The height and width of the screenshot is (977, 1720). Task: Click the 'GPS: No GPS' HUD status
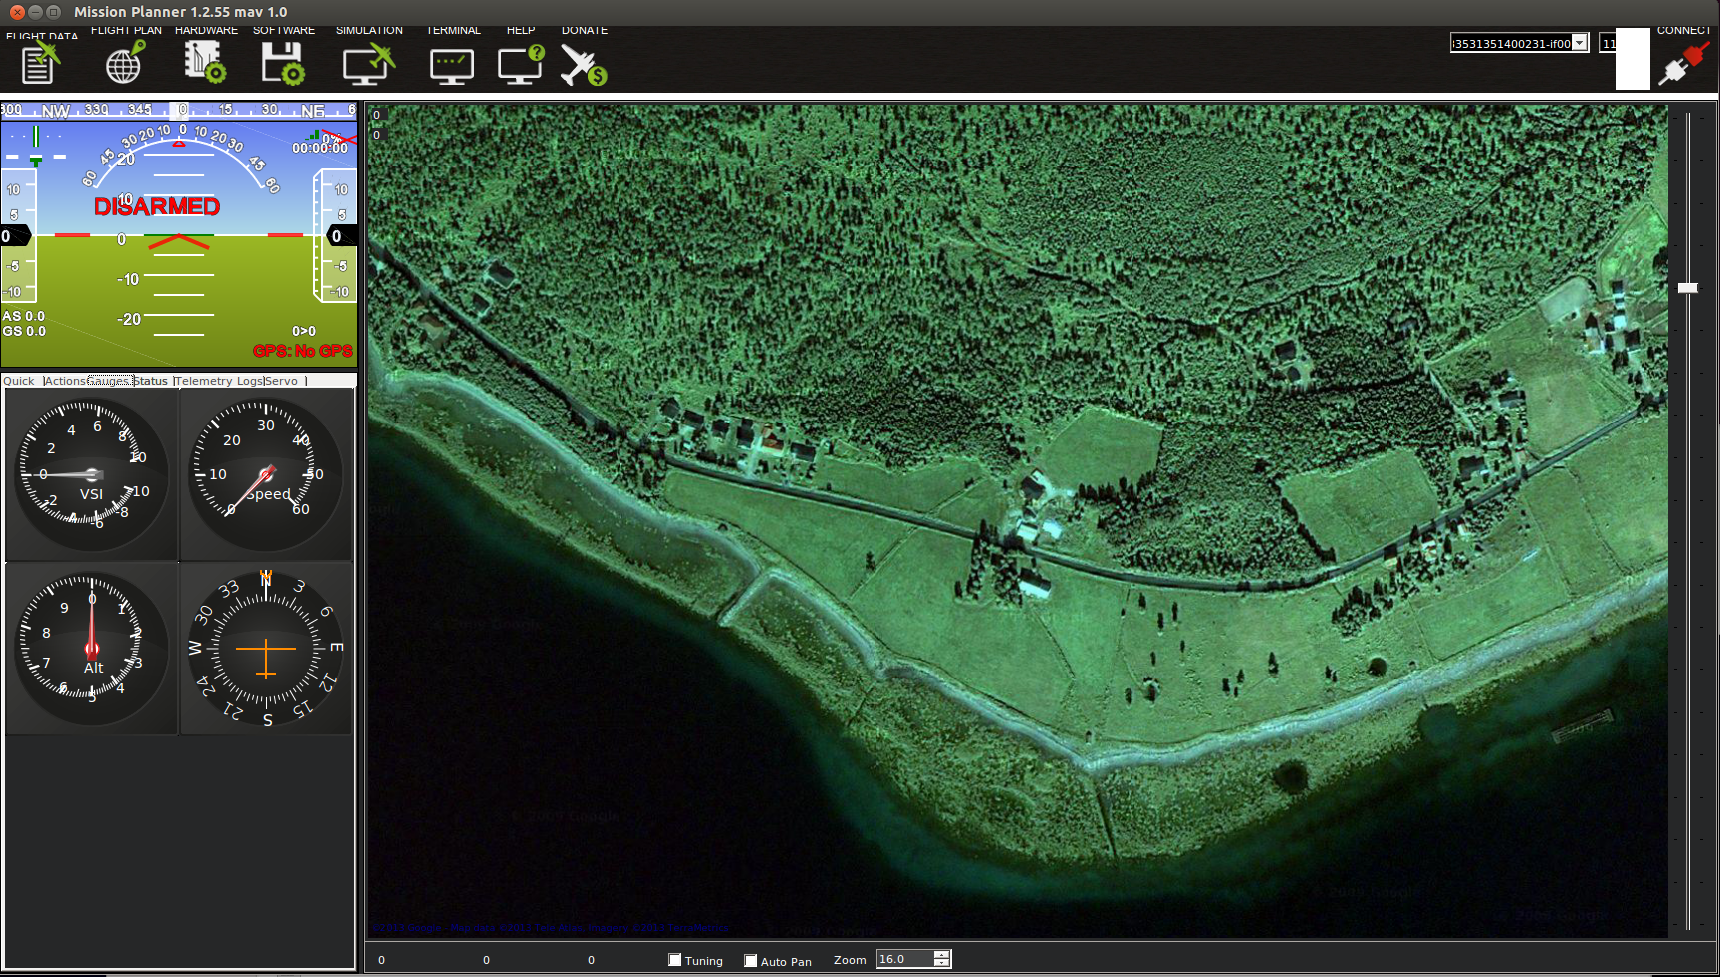tap(303, 351)
